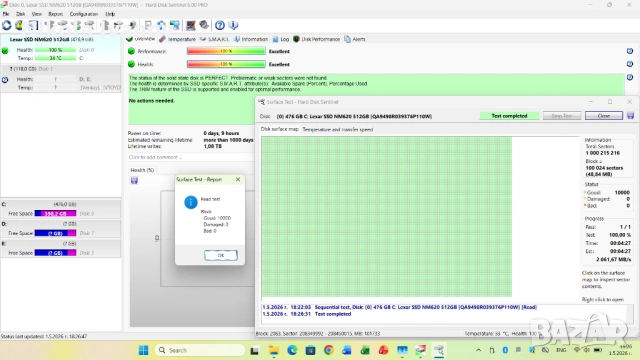The width and height of the screenshot is (640, 360).
Task: Click the laptop screen toolbar icon
Action: pos(190,25)
